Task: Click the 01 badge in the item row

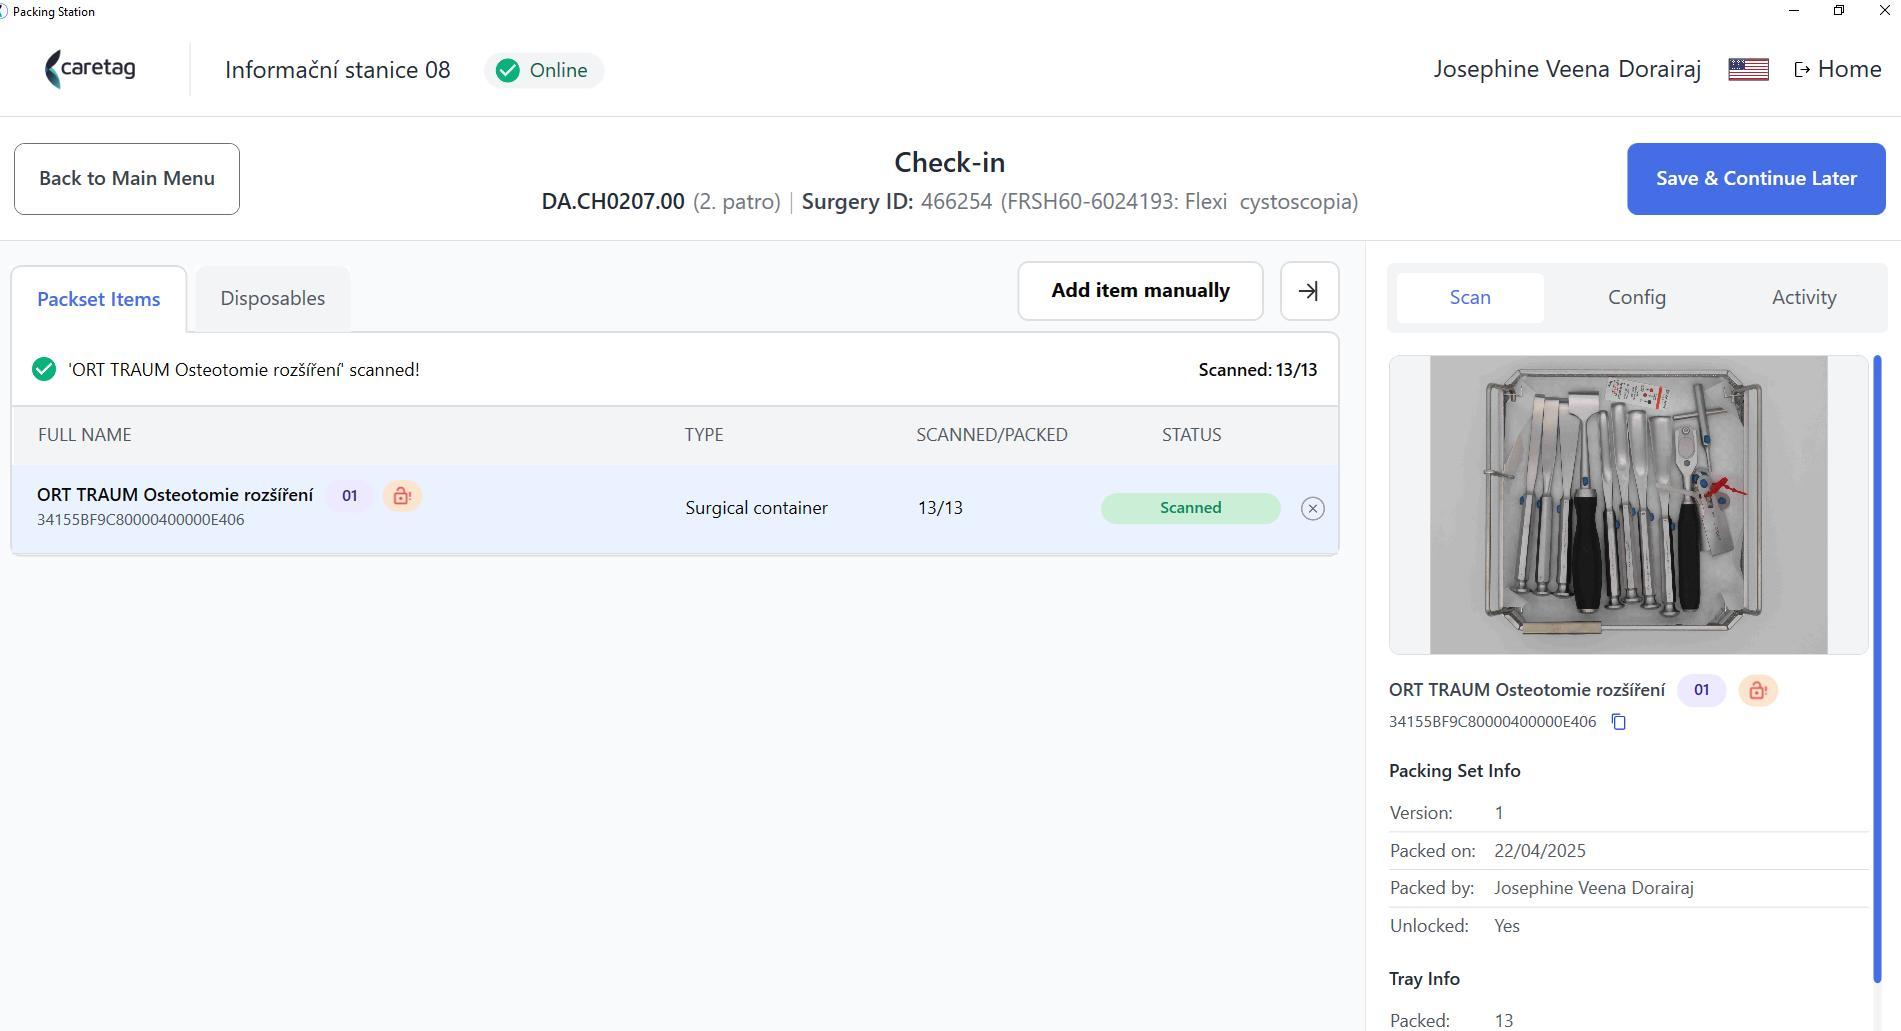Action: point(349,496)
